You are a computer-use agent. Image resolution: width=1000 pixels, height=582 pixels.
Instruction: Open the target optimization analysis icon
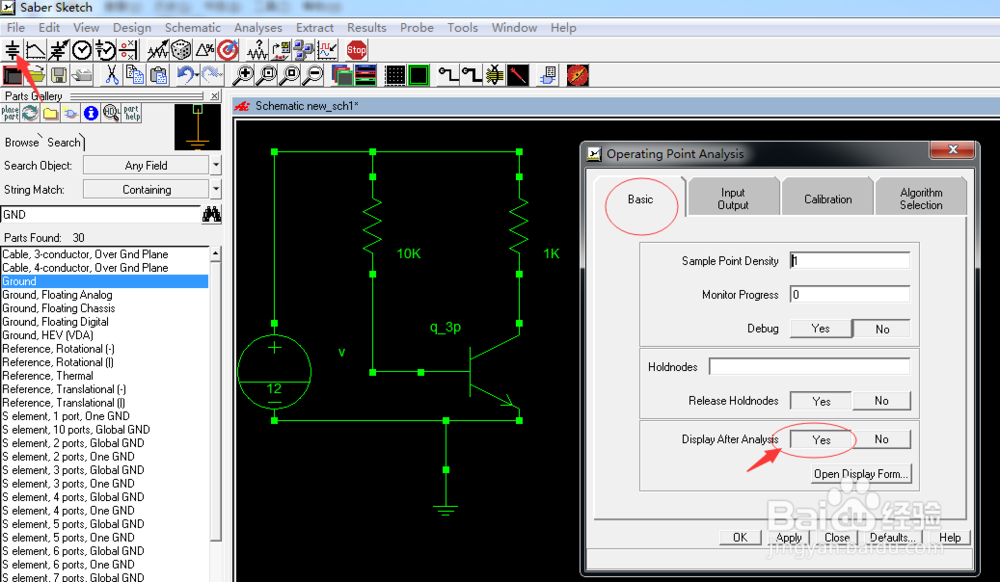point(228,50)
